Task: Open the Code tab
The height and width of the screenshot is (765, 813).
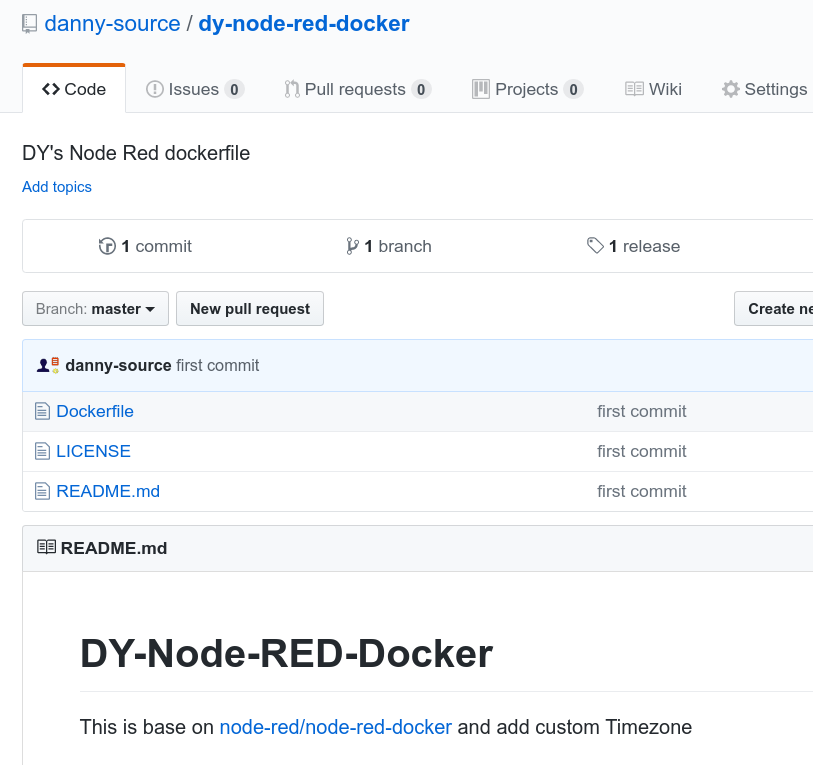Action: pos(74,89)
